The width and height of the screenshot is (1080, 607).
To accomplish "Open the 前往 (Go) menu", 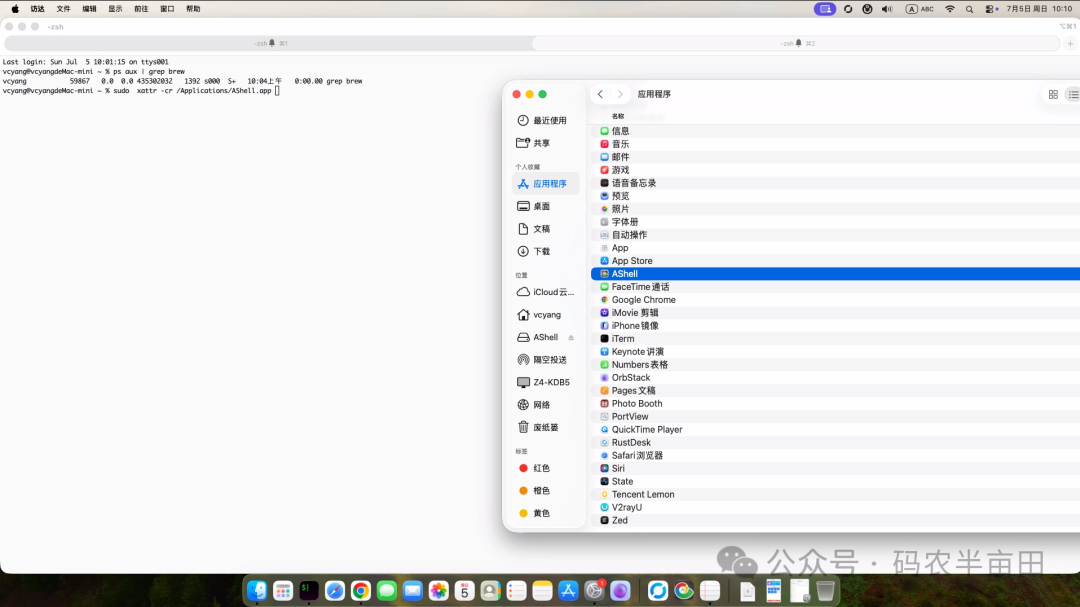I will pyautogui.click(x=141, y=9).
